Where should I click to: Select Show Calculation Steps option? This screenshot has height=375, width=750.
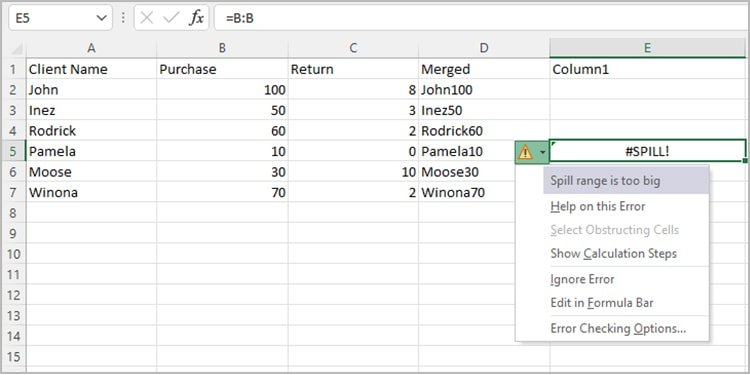pyautogui.click(x=613, y=254)
